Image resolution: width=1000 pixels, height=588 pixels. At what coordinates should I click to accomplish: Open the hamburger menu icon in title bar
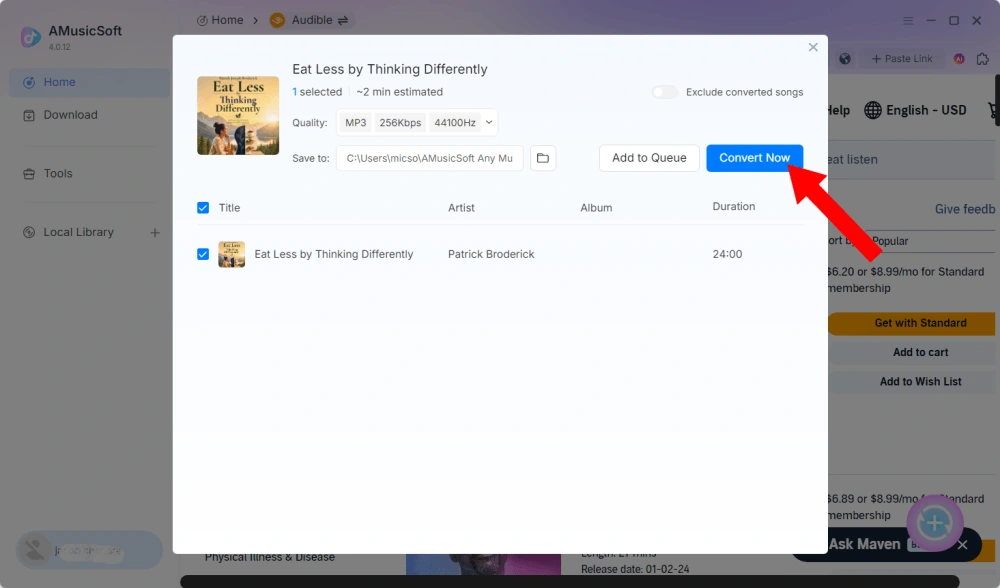908,20
